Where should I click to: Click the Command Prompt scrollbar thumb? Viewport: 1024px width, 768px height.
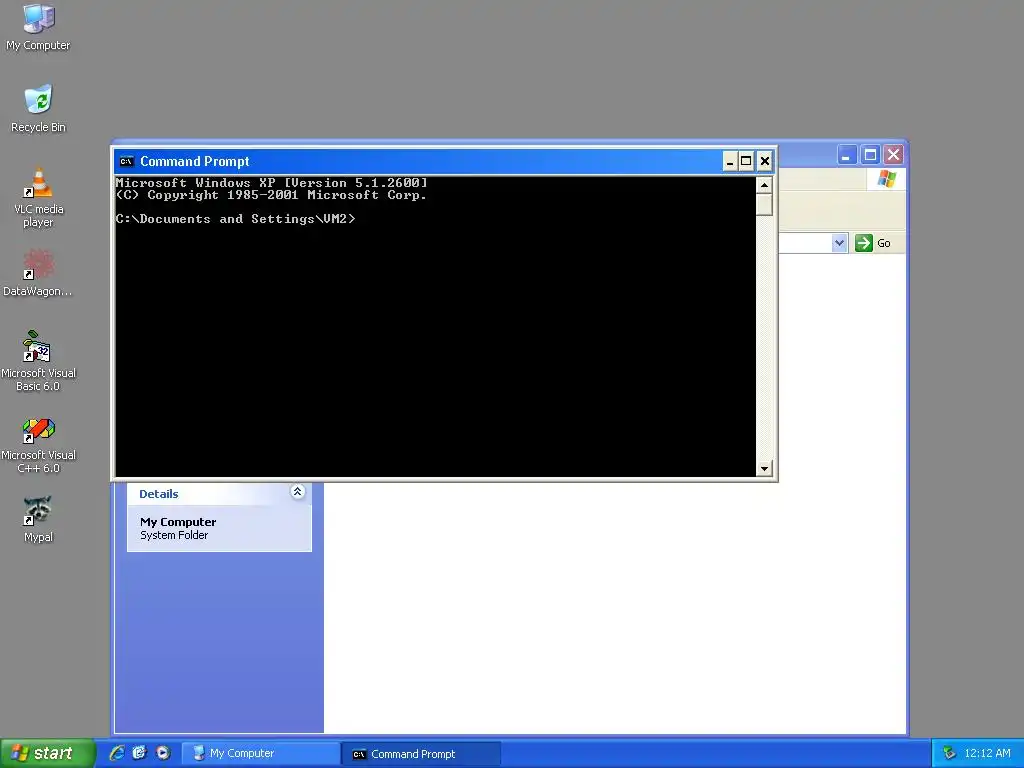764,204
